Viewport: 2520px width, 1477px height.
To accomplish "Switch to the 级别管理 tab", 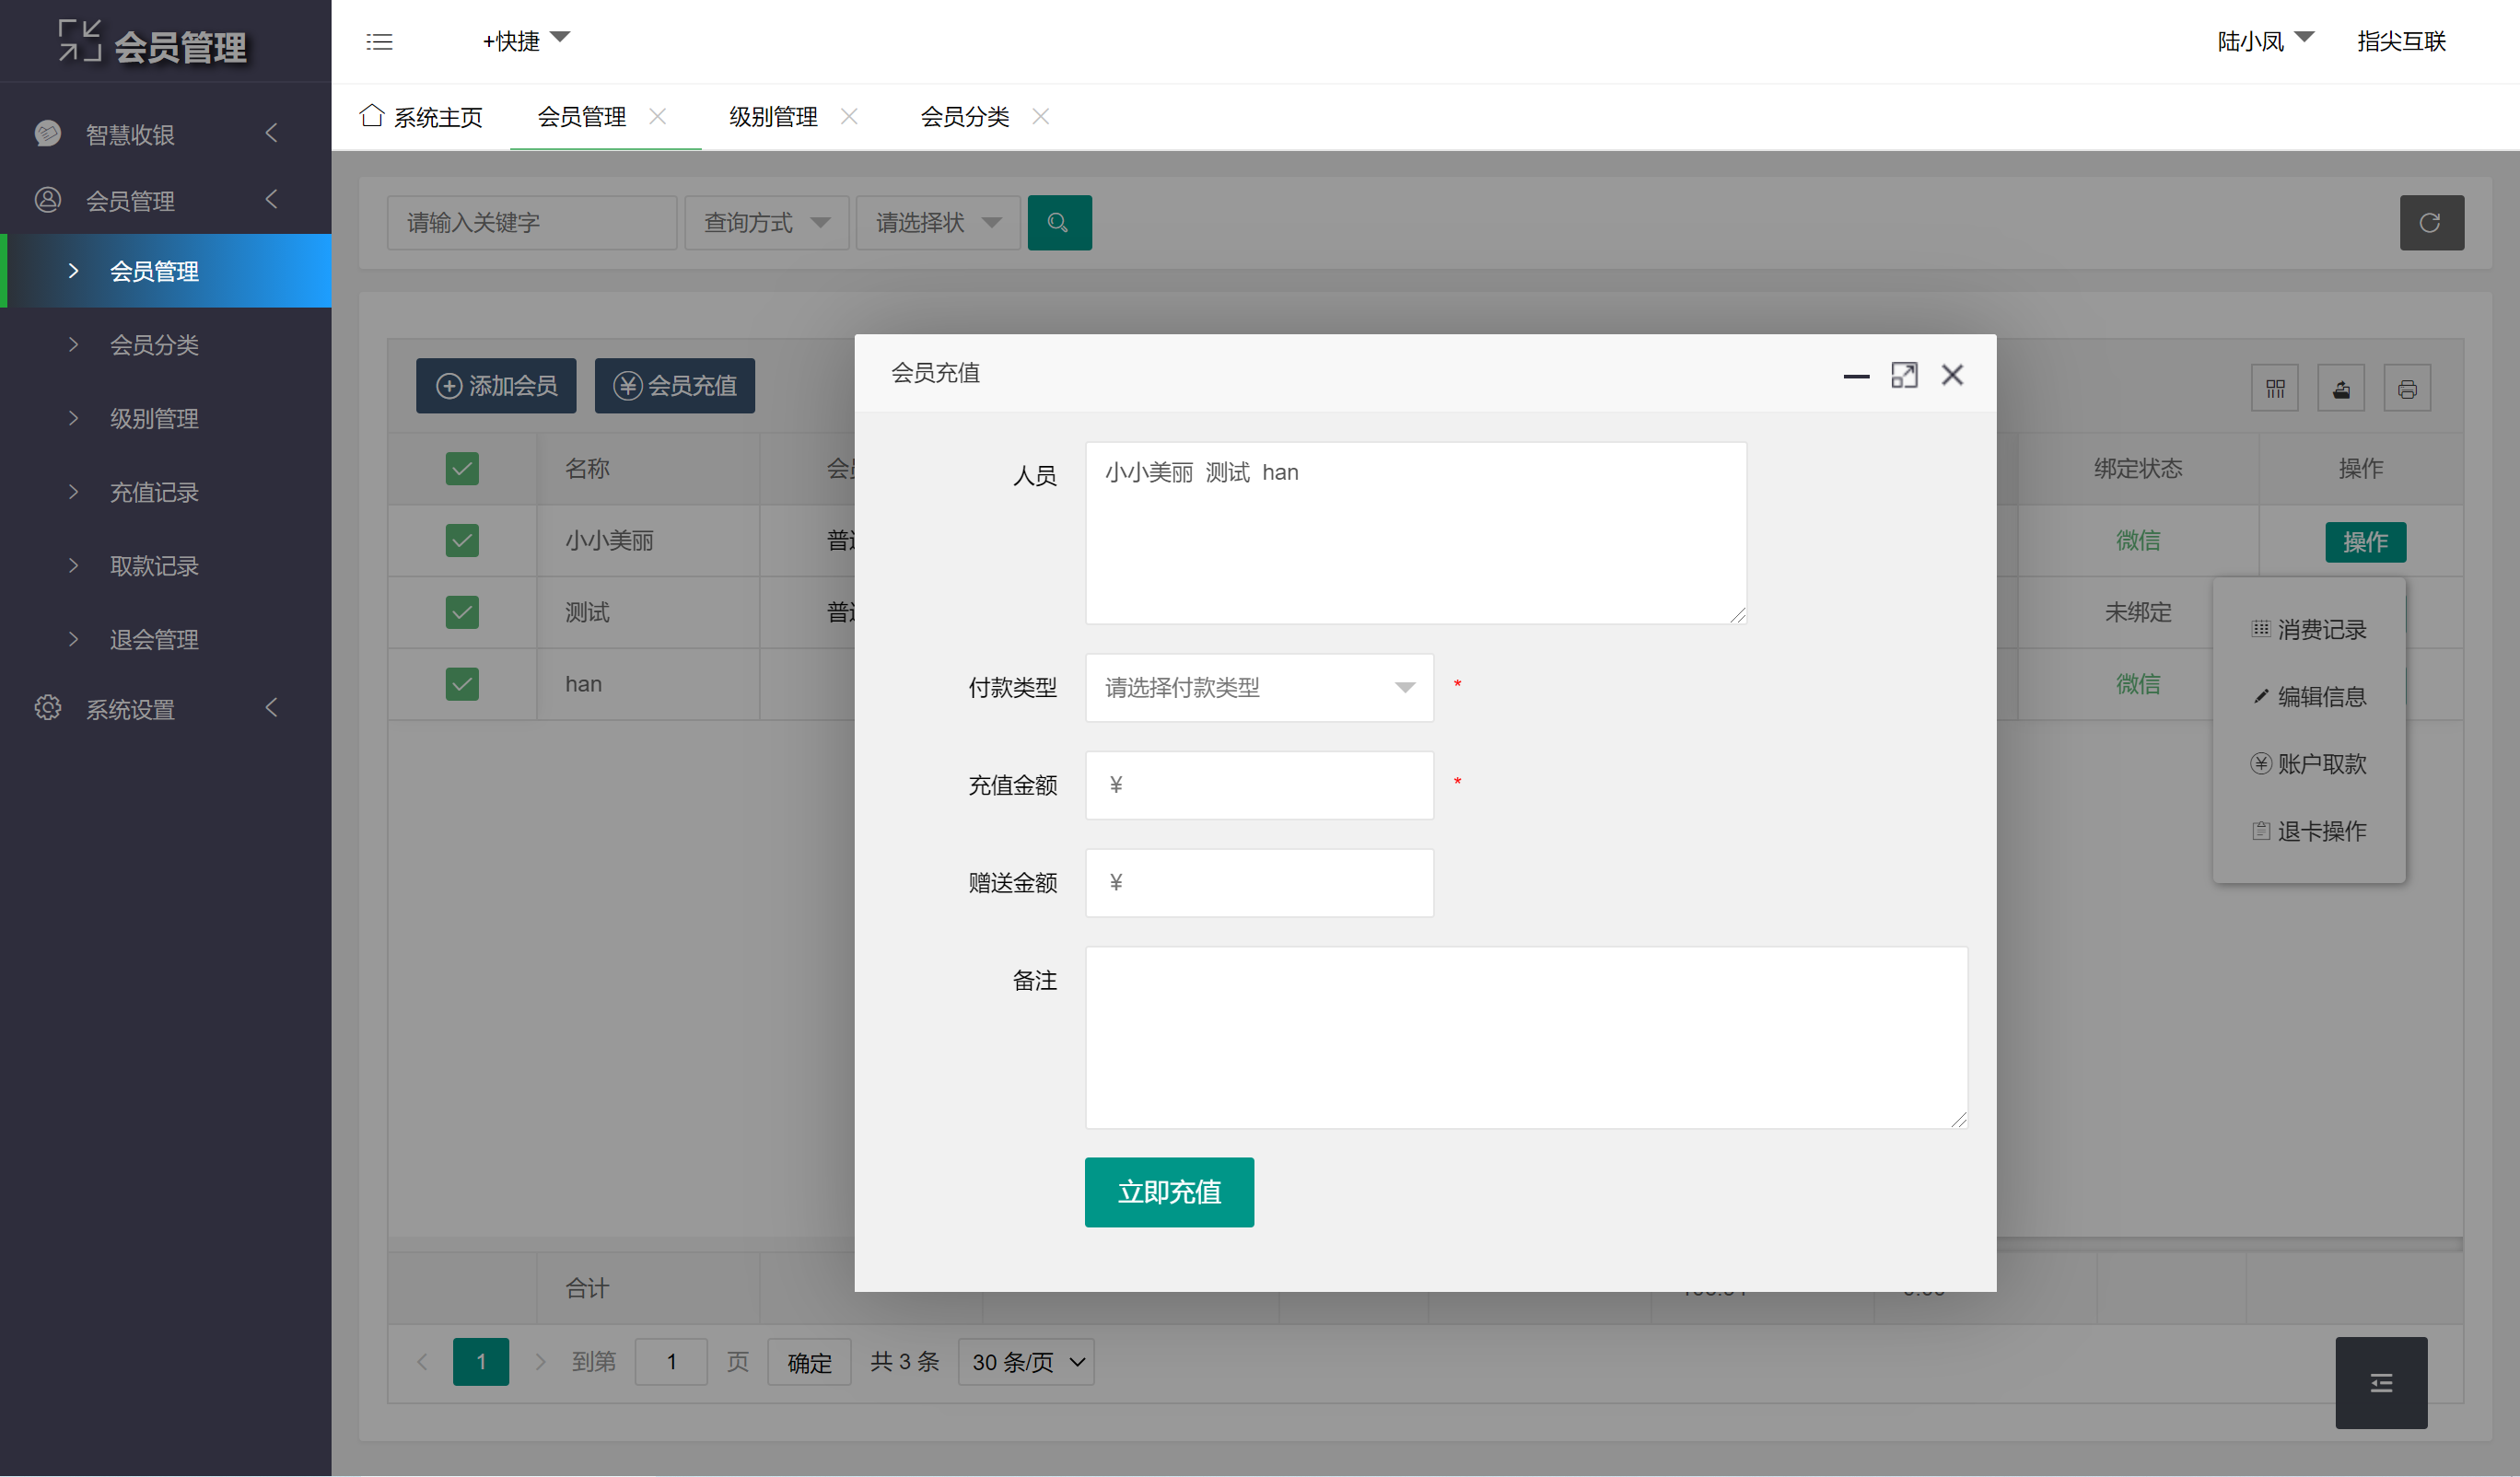I will pyautogui.click(x=773, y=117).
